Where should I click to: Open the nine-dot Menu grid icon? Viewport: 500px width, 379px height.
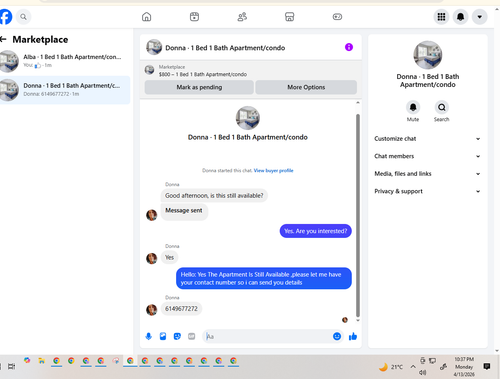[x=441, y=17]
